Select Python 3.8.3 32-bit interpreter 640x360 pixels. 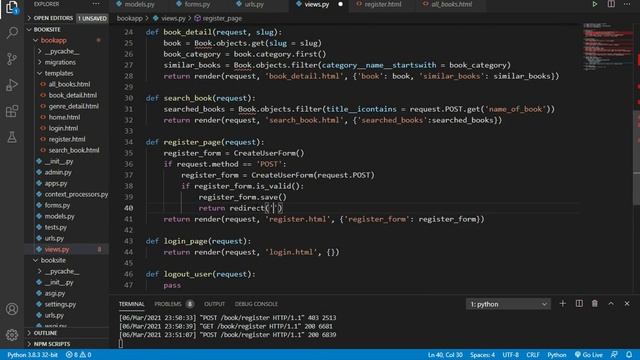pos(32,355)
